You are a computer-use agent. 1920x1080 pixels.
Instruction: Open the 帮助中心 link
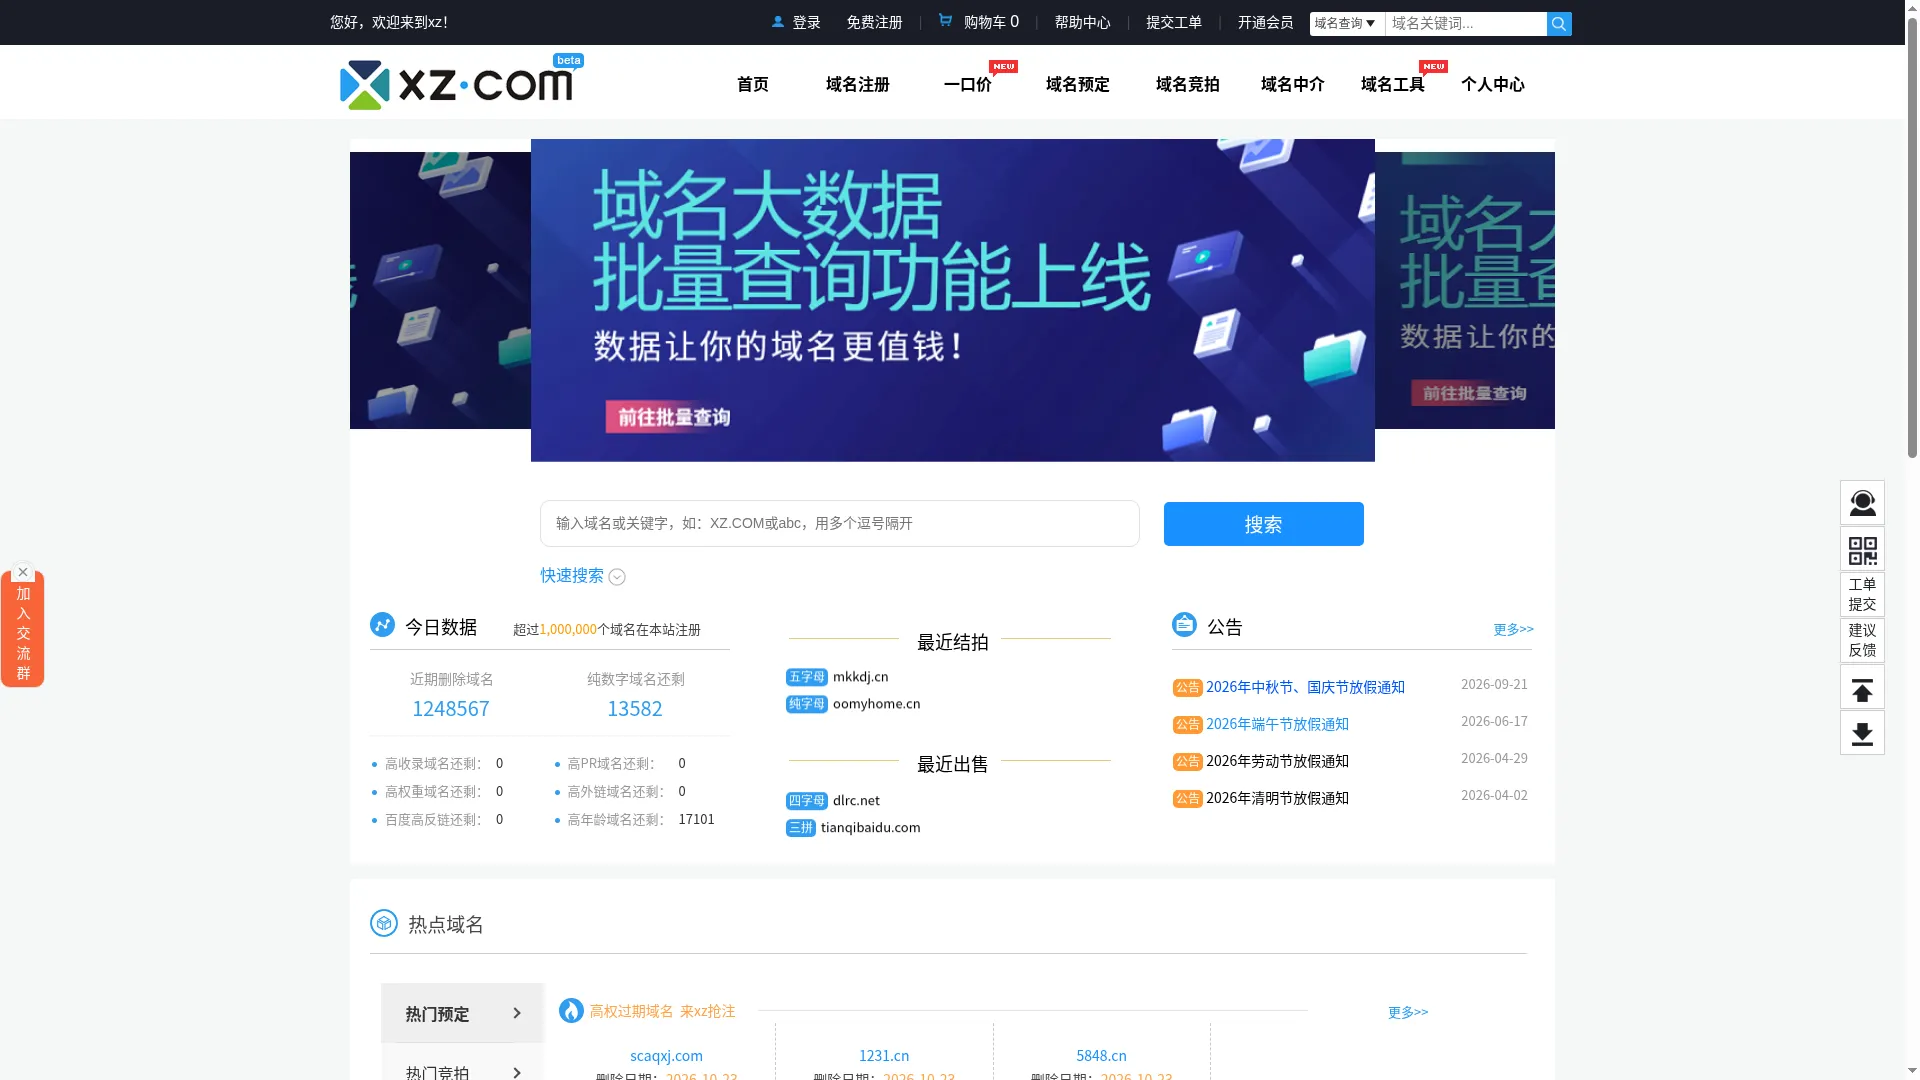coord(1082,22)
